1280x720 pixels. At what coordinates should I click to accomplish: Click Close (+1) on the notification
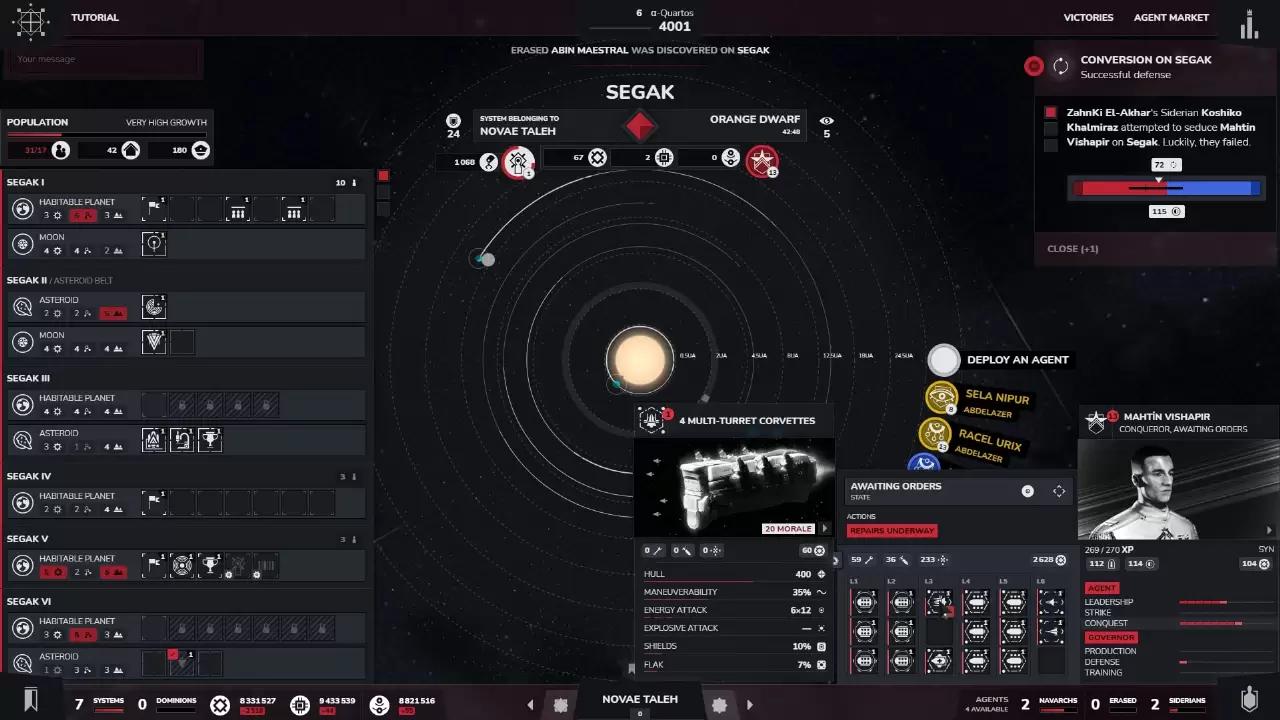pyautogui.click(x=1072, y=249)
